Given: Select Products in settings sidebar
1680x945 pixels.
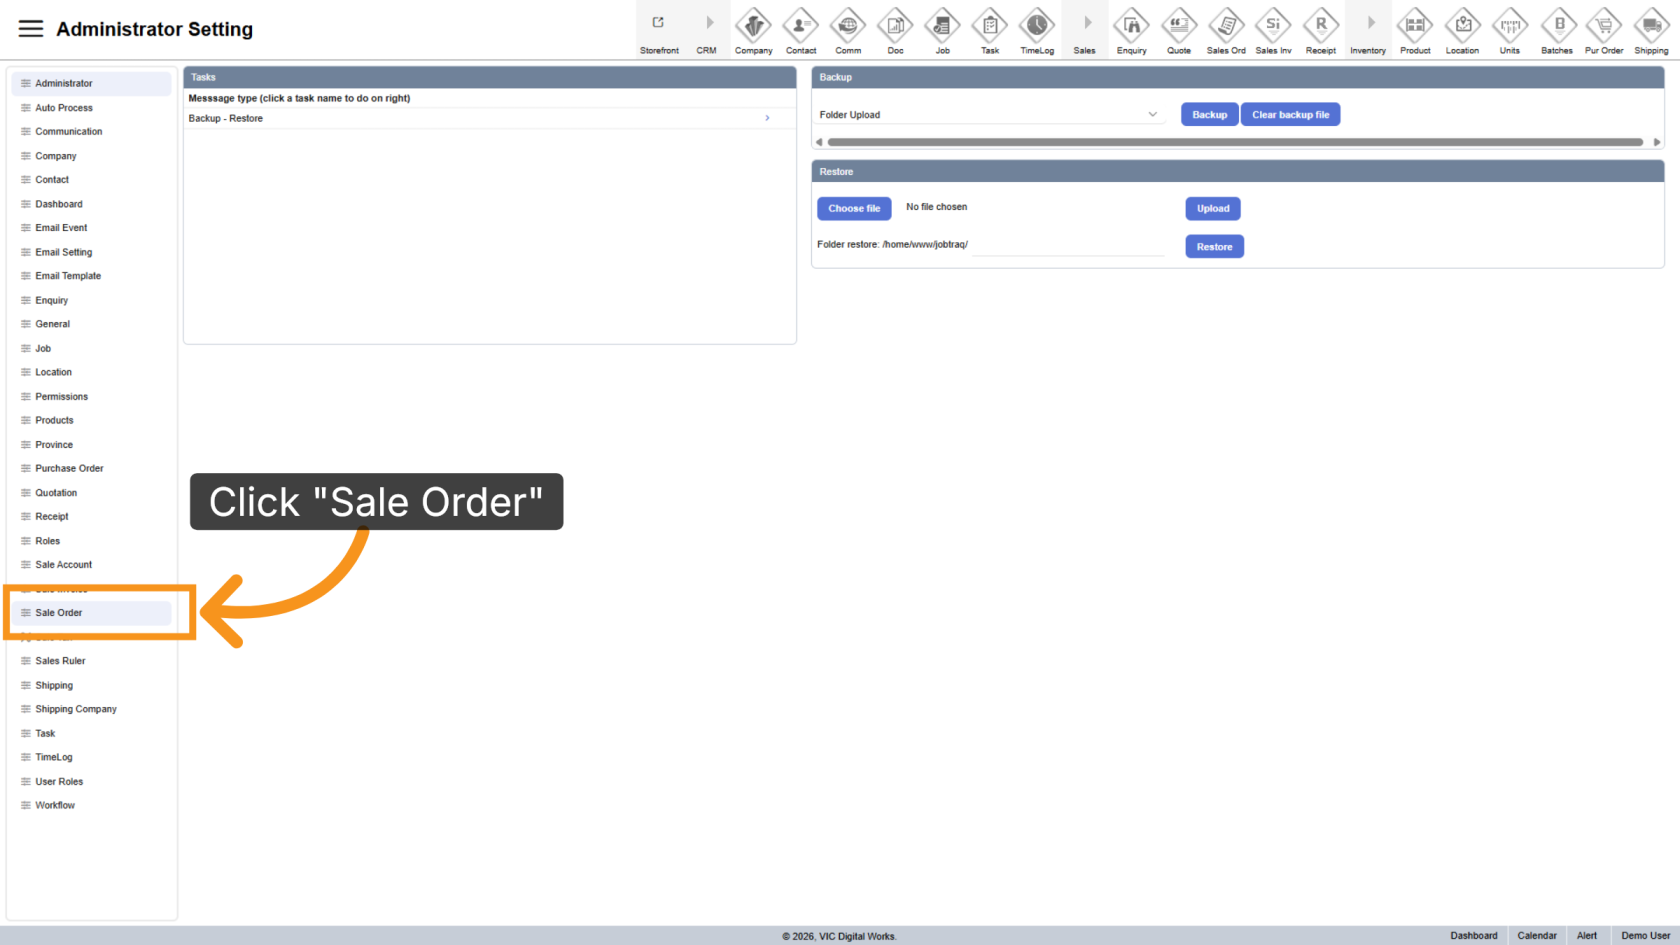Looking at the screenshot, I should click(x=91, y=421).
